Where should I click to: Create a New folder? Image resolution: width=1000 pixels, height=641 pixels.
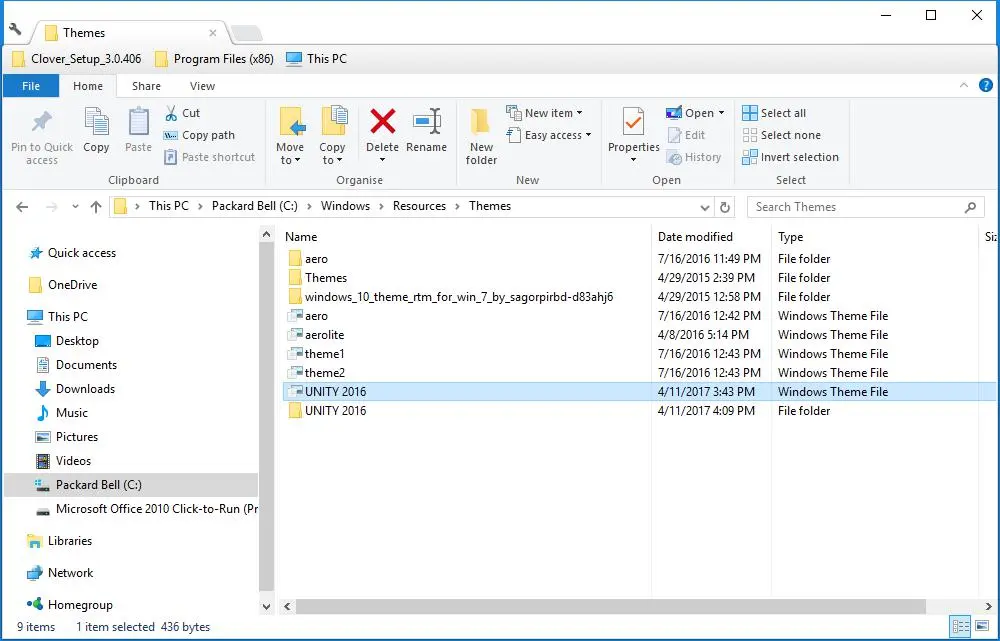pyautogui.click(x=481, y=136)
